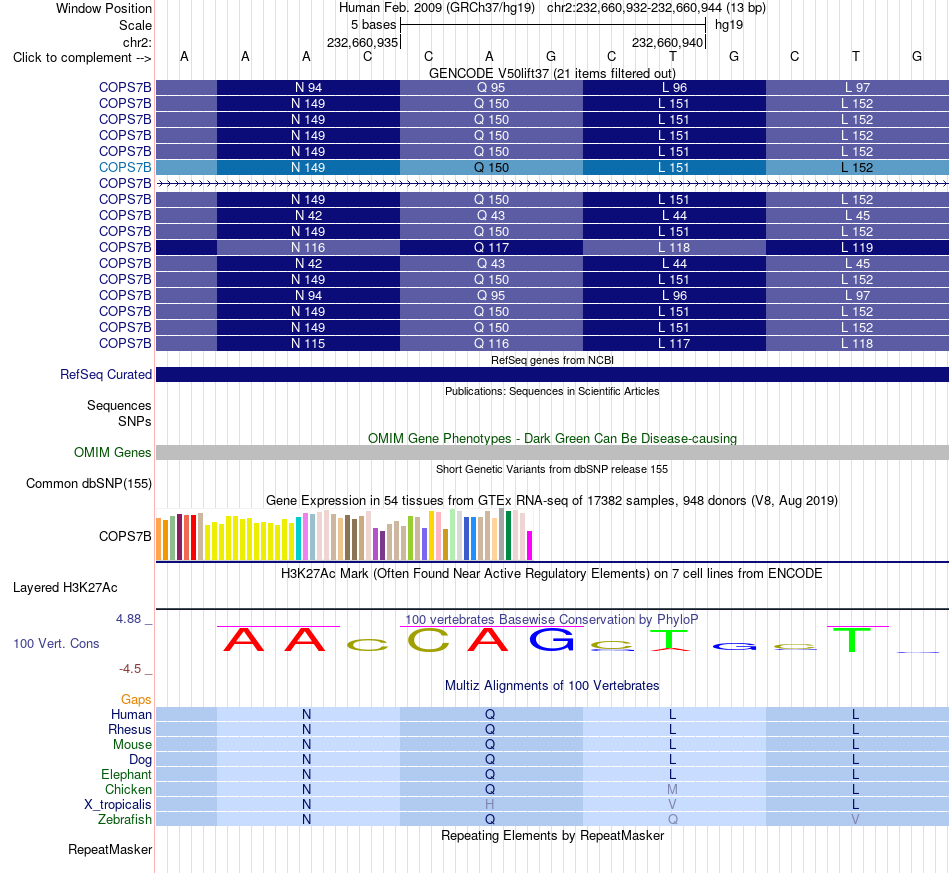Click the black Q 150 in the highlighted transcript row
Image resolution: width=950 pixels, height=873 pixels.
click(x=491, y=167)
